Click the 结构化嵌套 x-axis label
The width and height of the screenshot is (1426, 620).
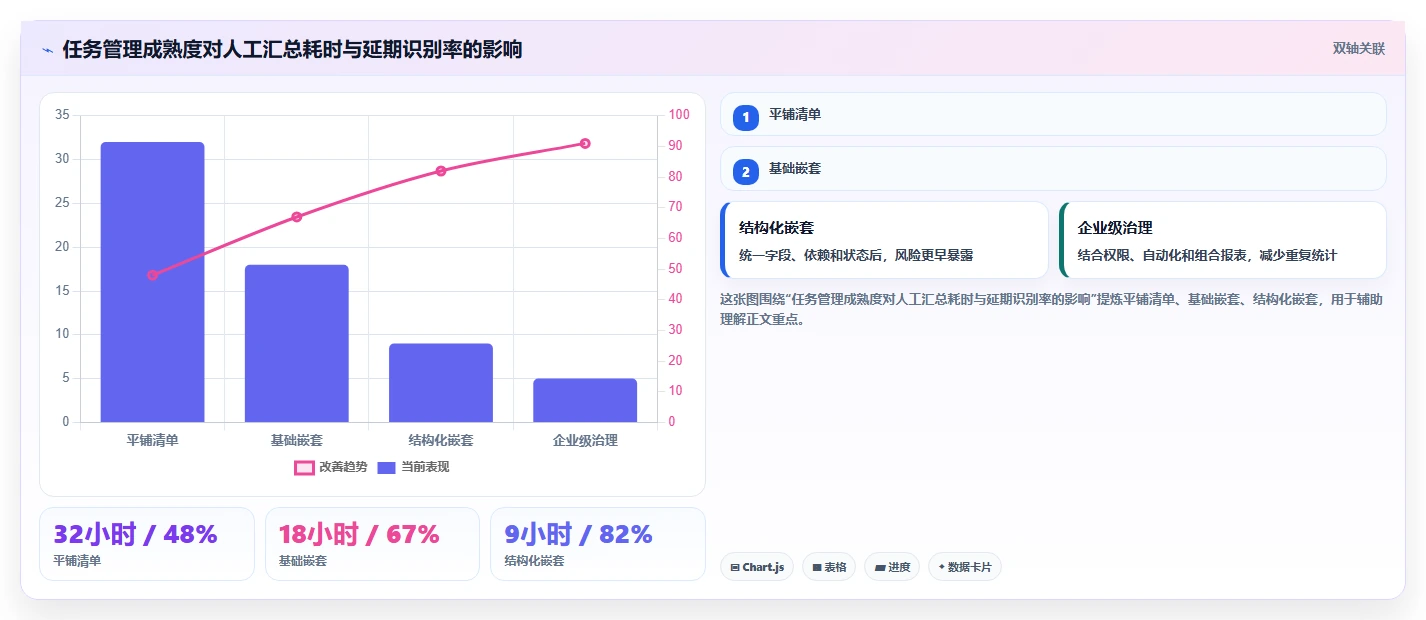(441, 440)
